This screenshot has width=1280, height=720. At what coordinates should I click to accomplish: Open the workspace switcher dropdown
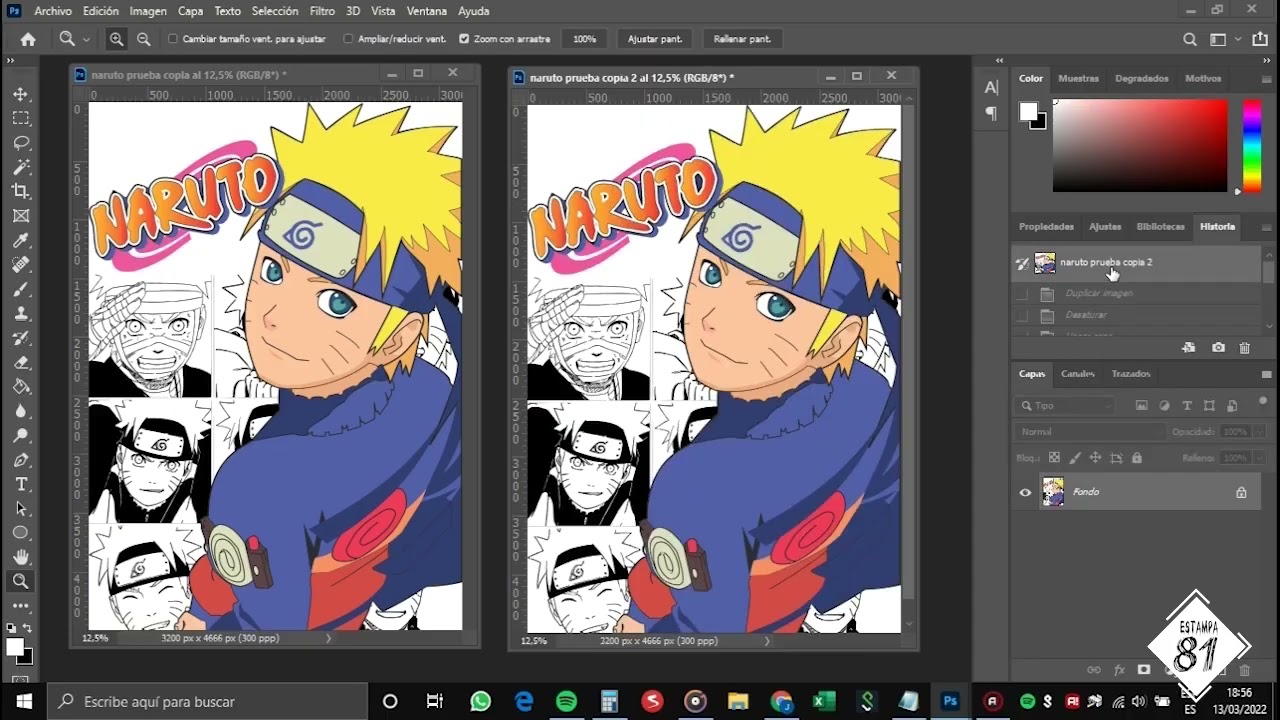pyautogui.click(x=1222, y=39)
